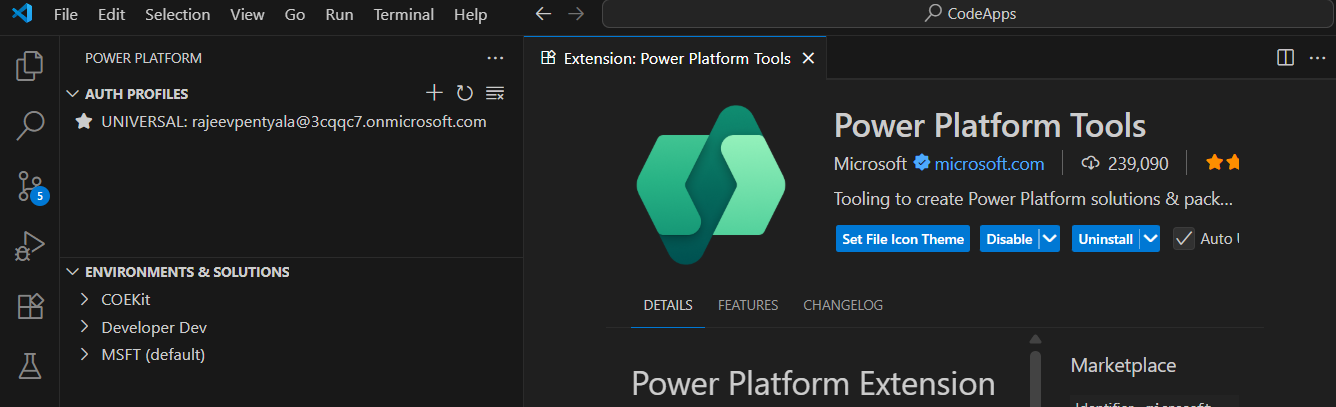The height and width of the screenshot is (407, 1336).
Task: Open the Extensions view icon
Action: tap(30, 306)
